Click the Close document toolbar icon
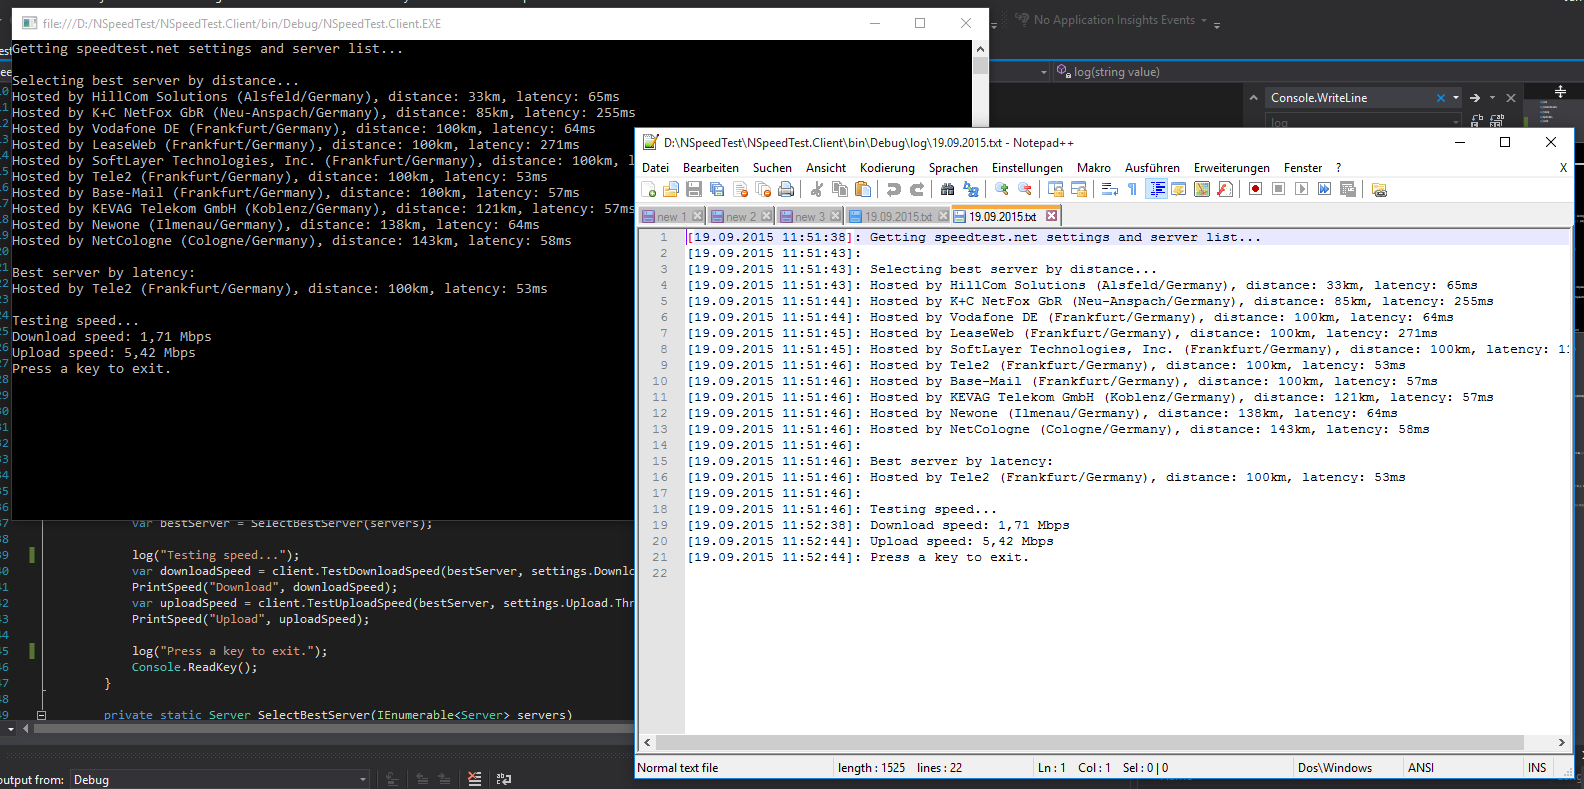Viewport: 1584px width, 789px height. click(x=740, y=189)
